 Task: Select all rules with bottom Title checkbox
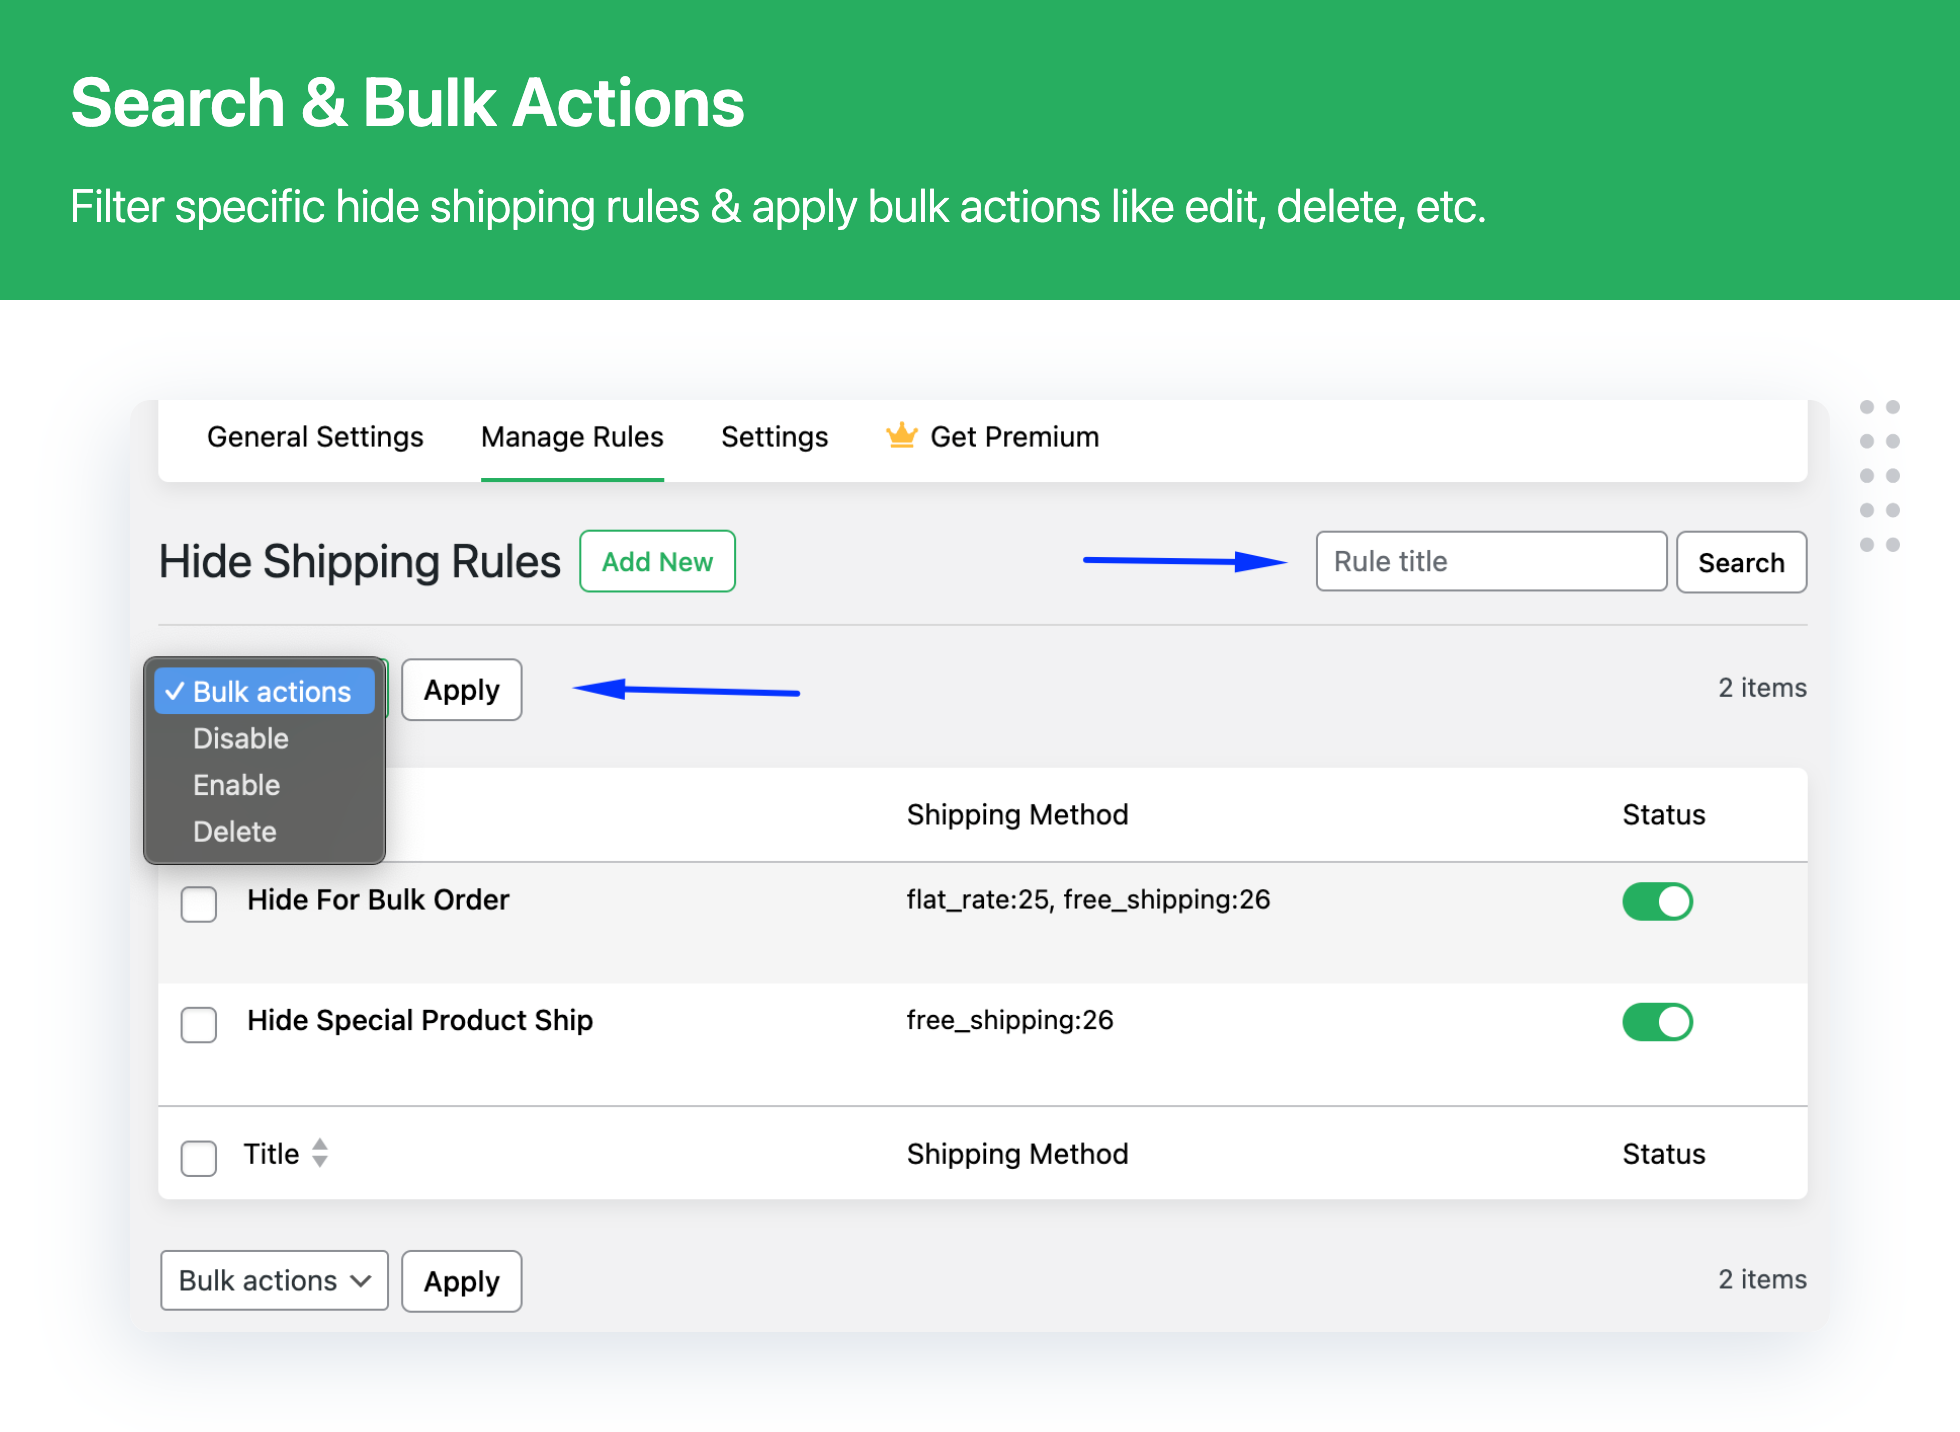click(199, 1157)
